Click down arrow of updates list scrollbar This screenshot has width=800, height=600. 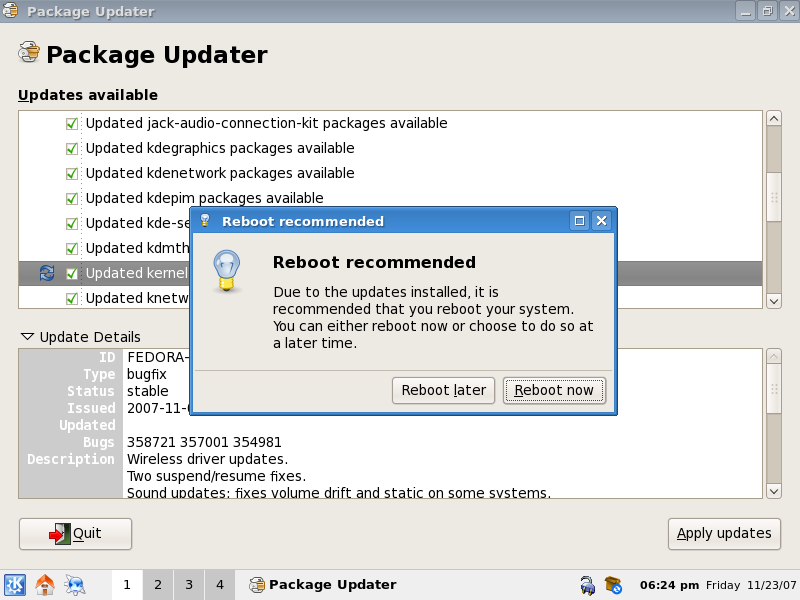tap(774, 301)
